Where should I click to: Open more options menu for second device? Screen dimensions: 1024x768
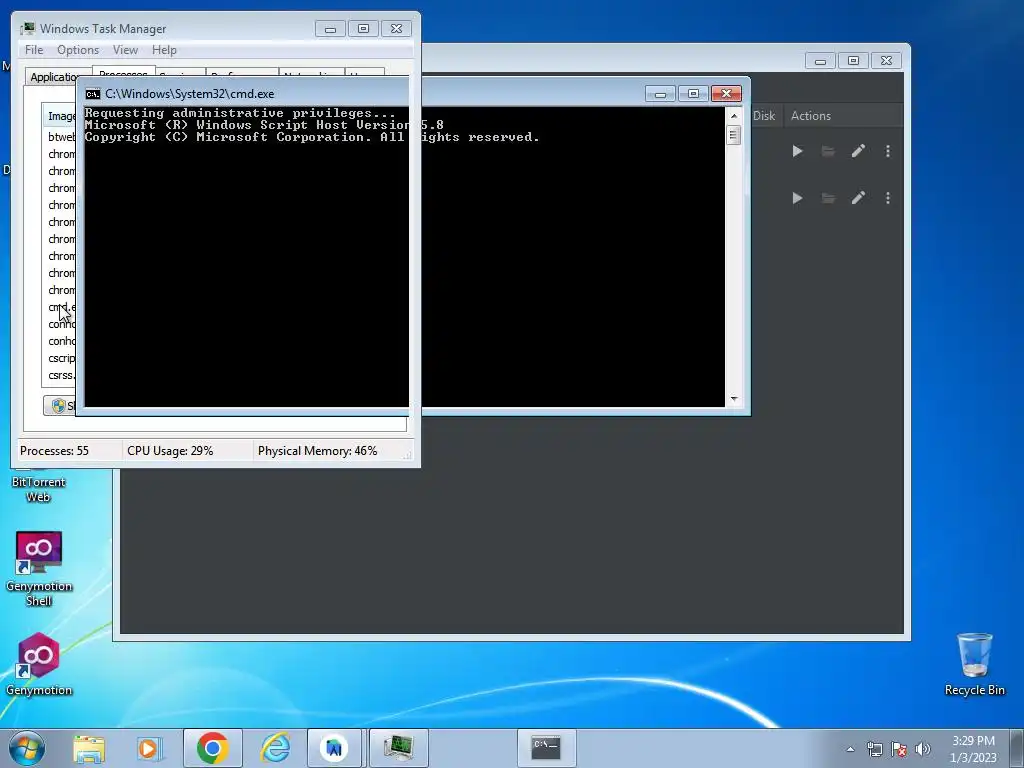(888, 198)
